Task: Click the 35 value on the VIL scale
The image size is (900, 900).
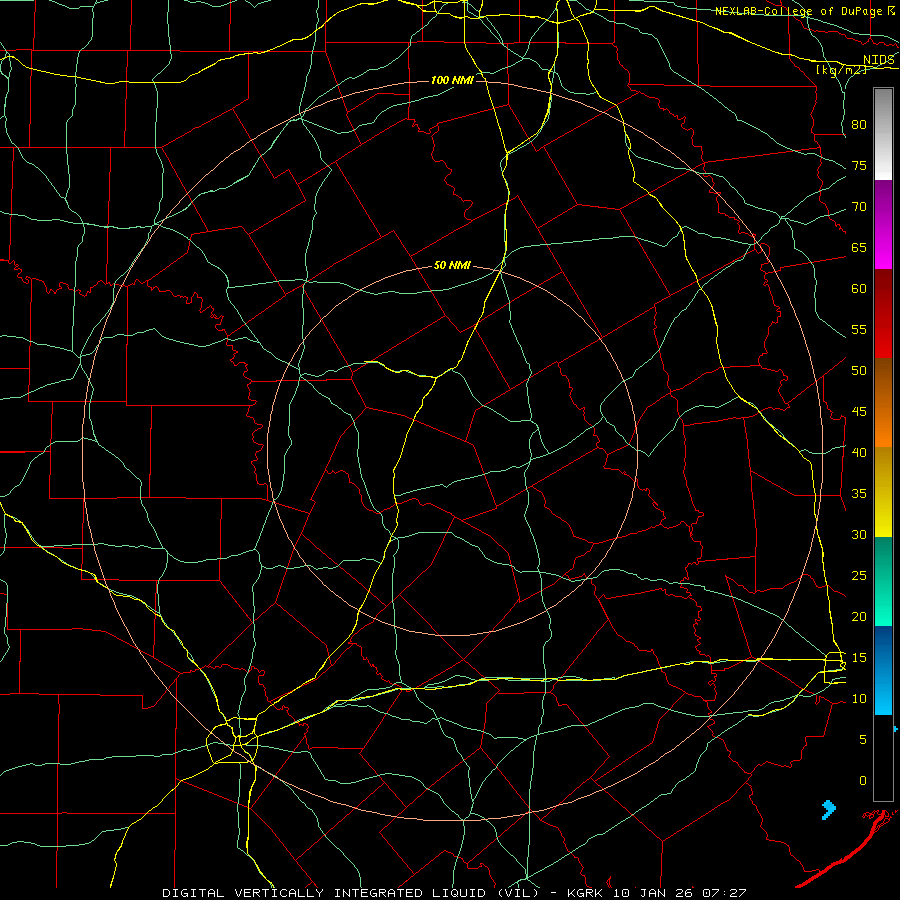Action: click(859, 494)
